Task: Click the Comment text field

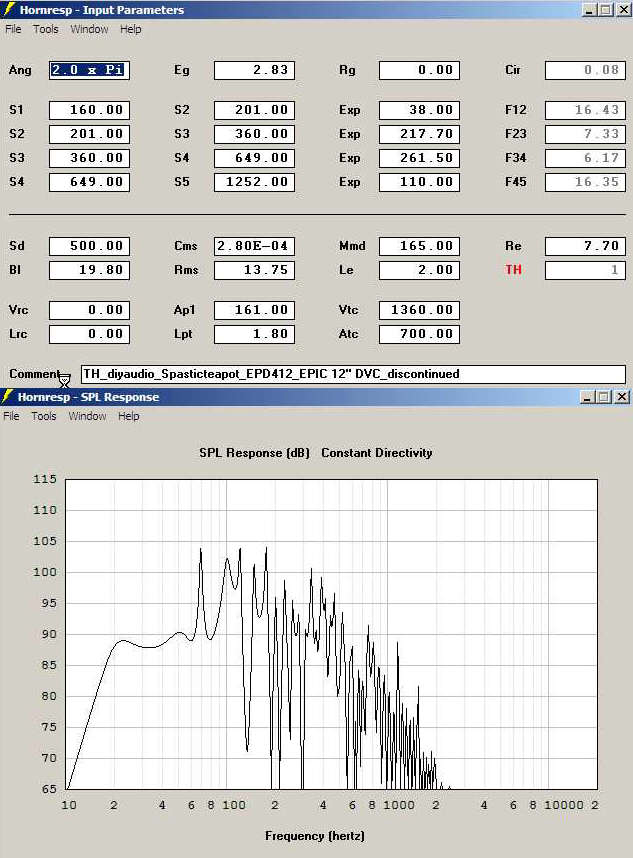Action: [x=353, y=374]
